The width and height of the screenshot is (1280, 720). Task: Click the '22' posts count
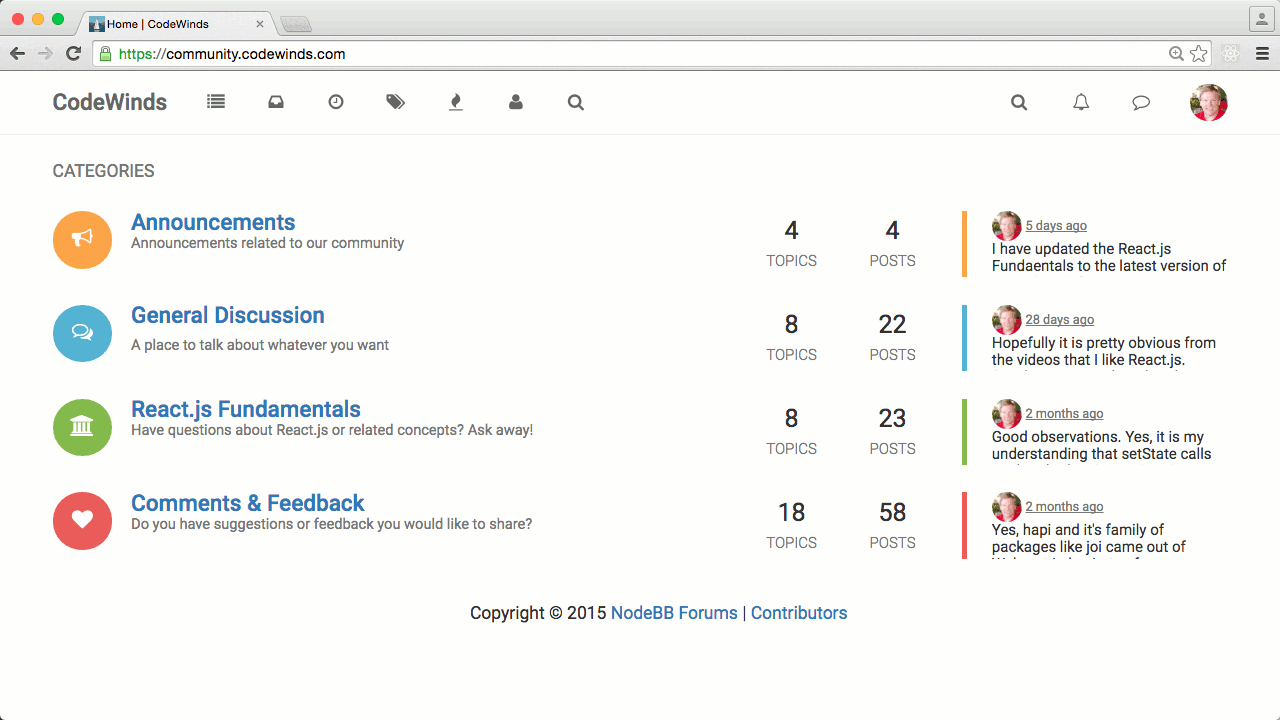click(892, 324)
